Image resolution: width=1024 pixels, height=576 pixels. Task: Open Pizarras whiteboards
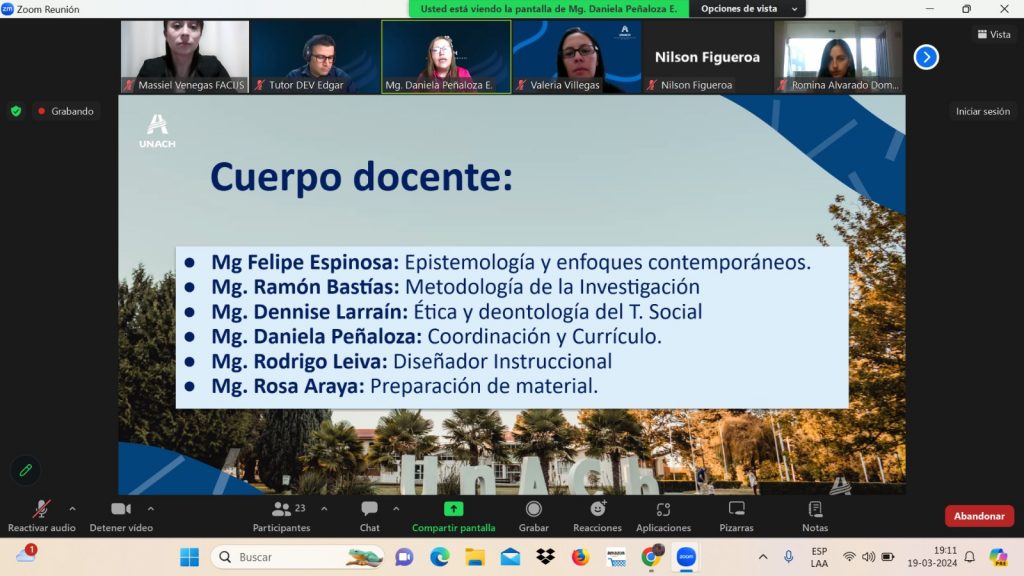pyautogui.click(x=736, y=516)
